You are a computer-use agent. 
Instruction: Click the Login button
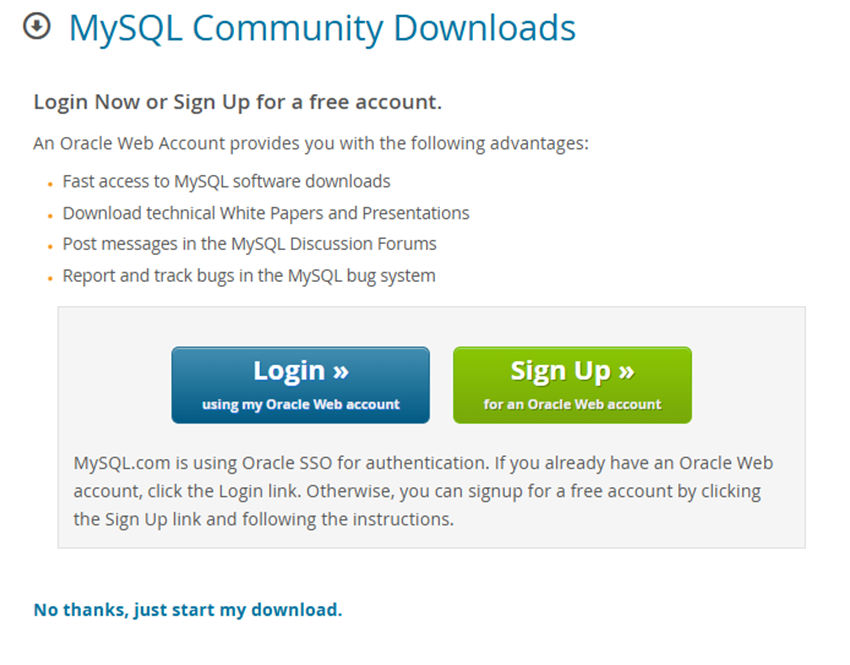tap(300, 384)
